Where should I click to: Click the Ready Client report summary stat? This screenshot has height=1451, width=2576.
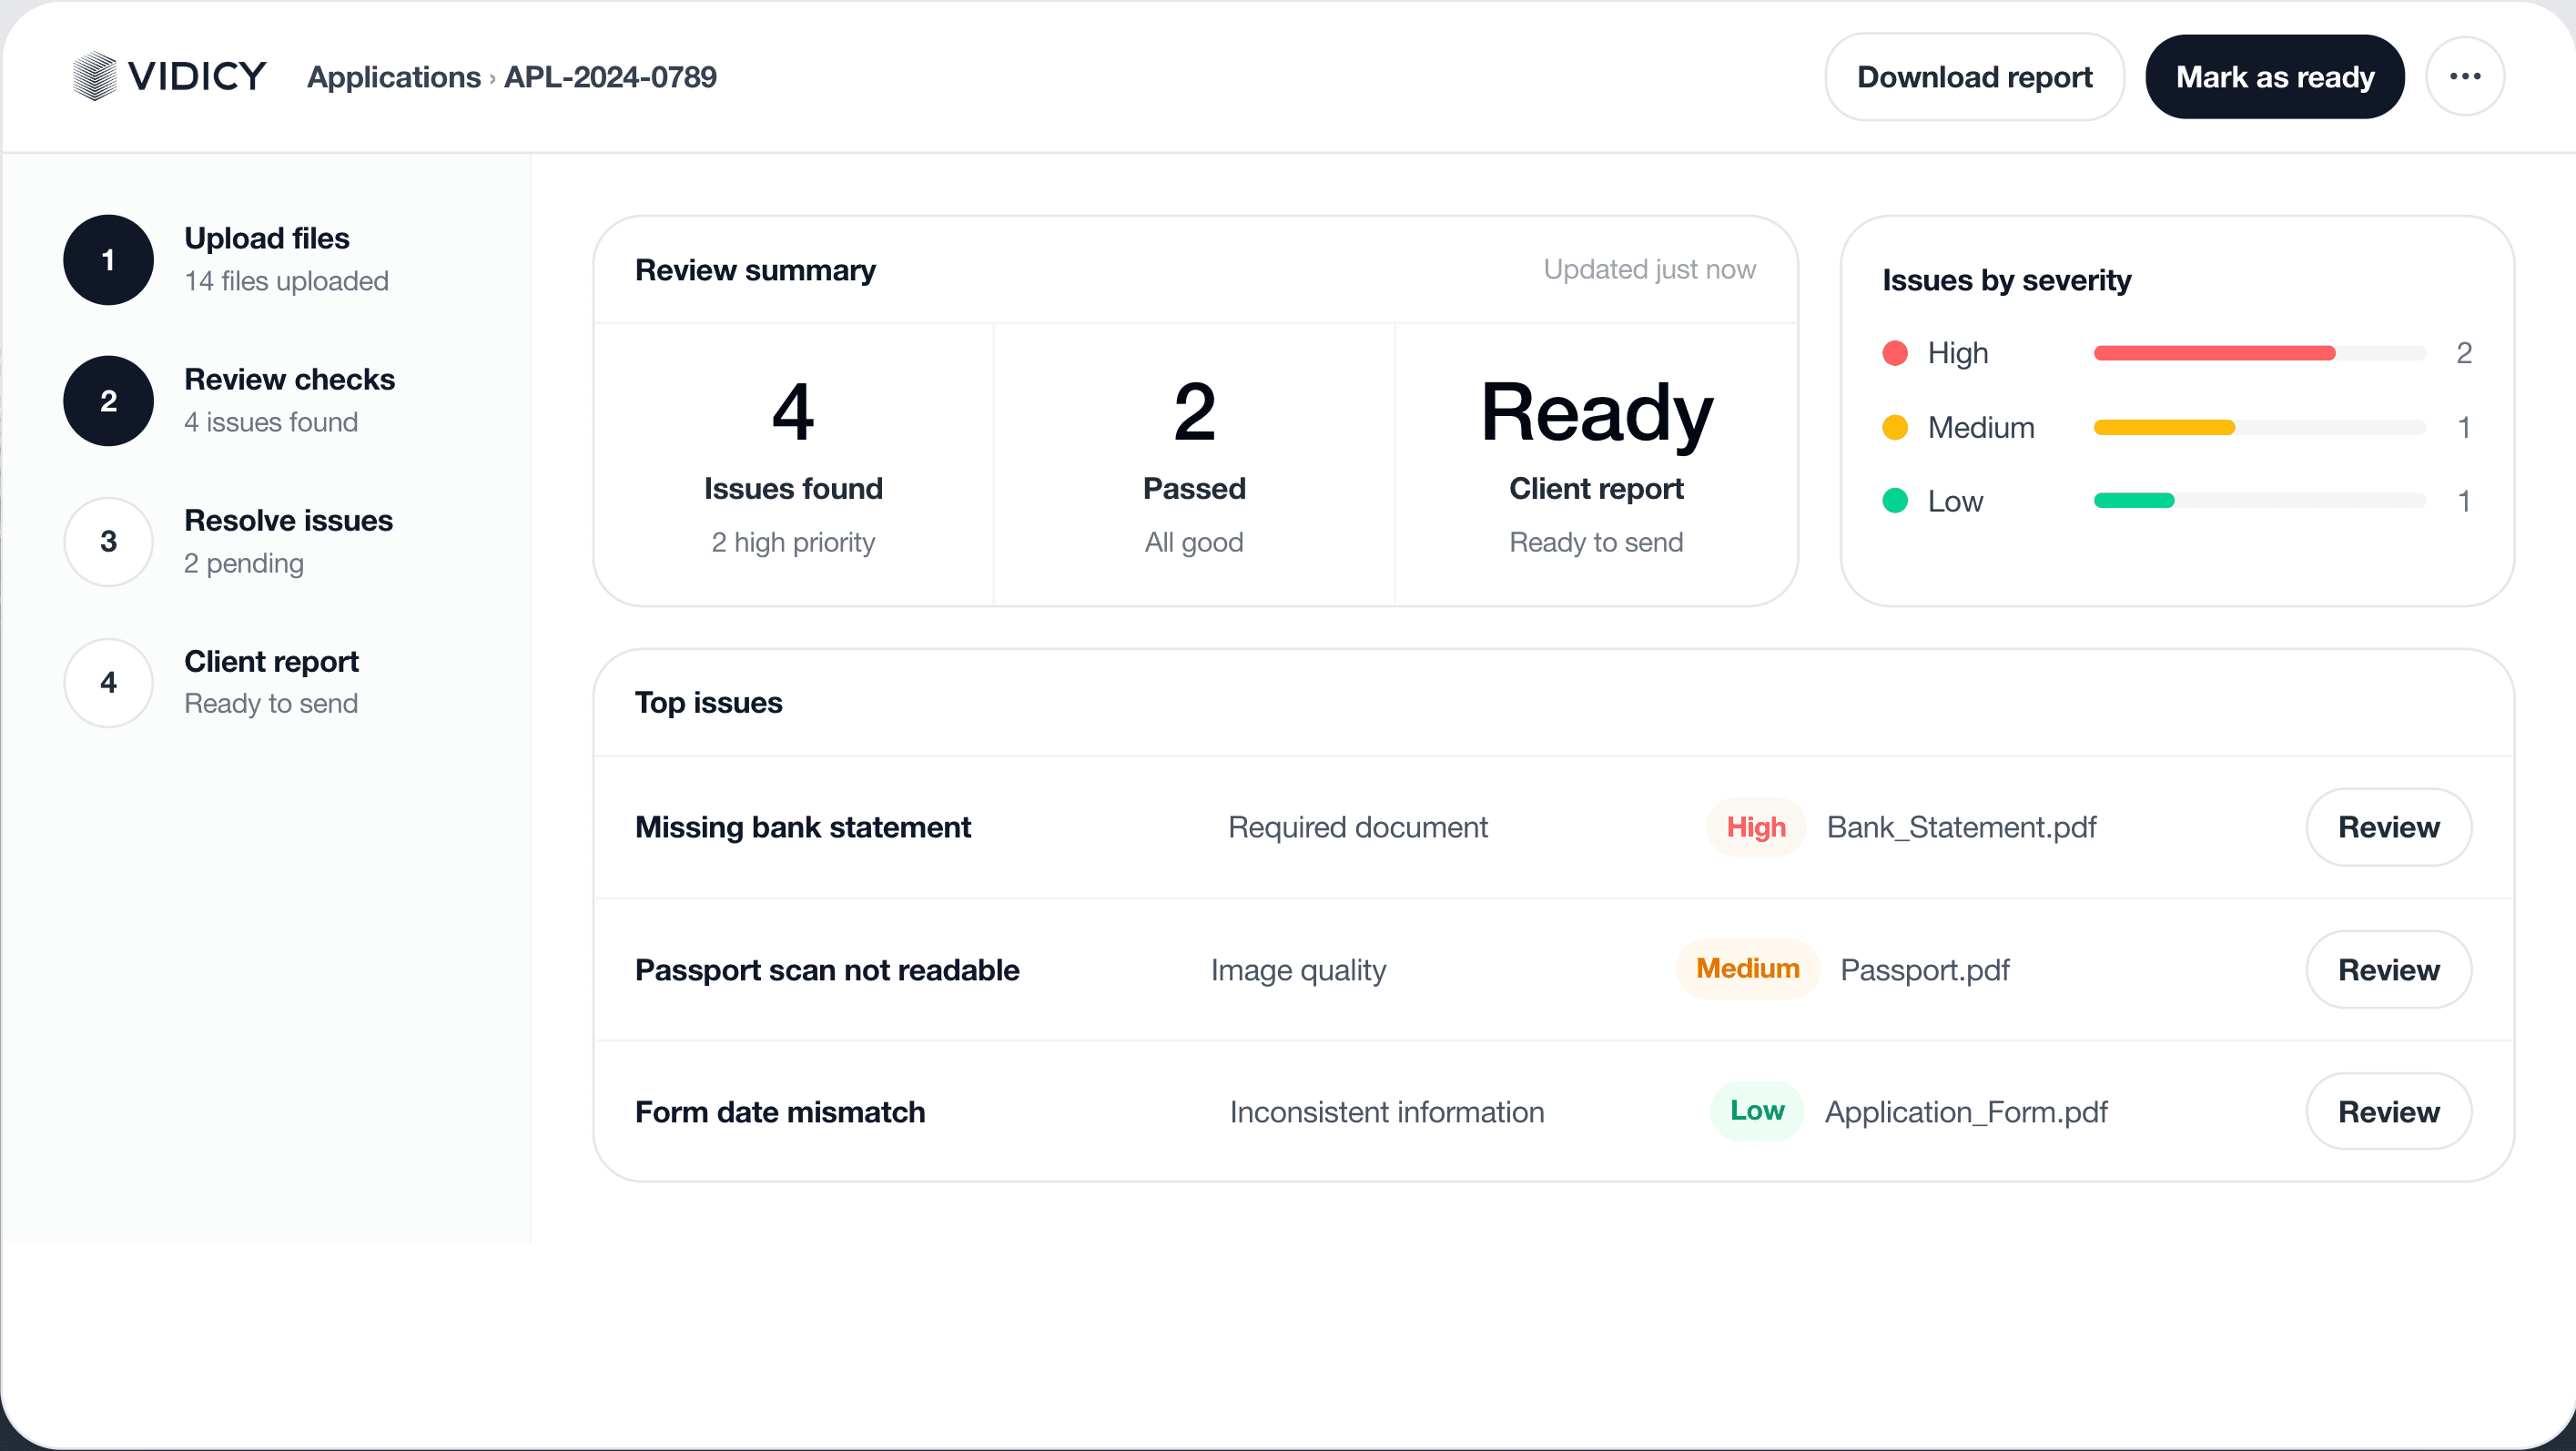[x=1596, y=465]
